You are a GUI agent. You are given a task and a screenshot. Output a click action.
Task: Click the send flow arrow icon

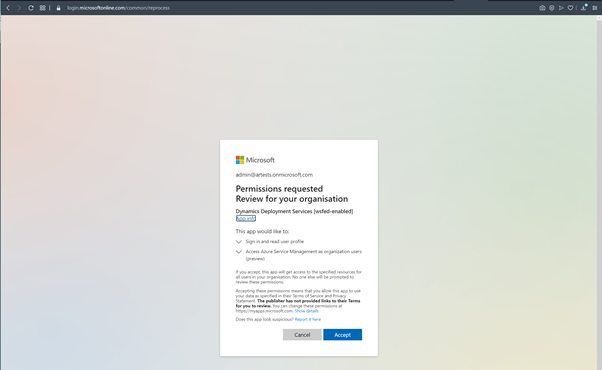[x=561, y=8]
